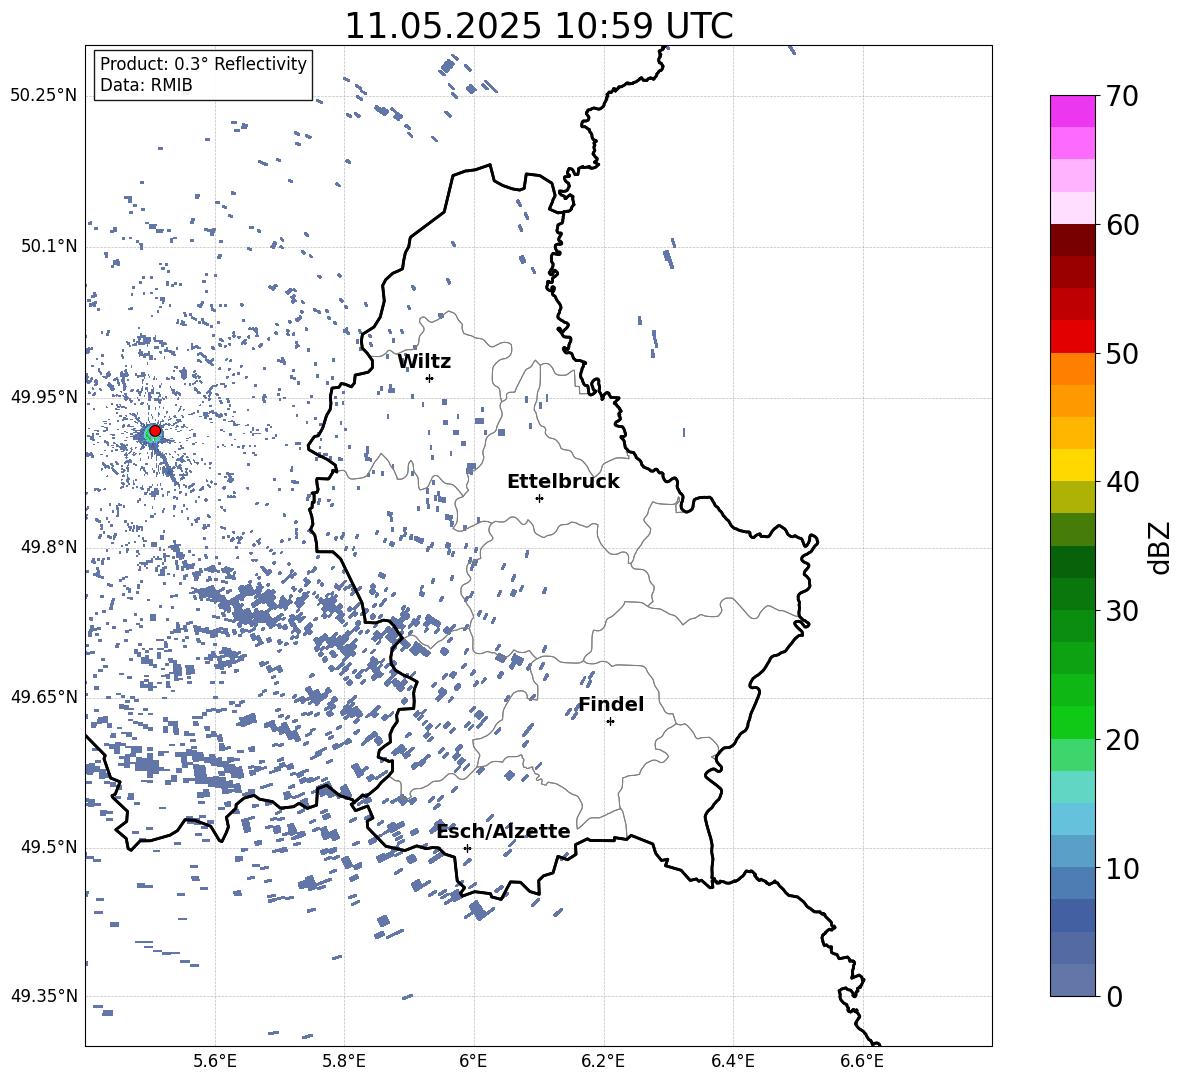This screenshot has width=1184, height=1081.
Task: Click the colorbar tick label 40
Action: click(1121, 482)
